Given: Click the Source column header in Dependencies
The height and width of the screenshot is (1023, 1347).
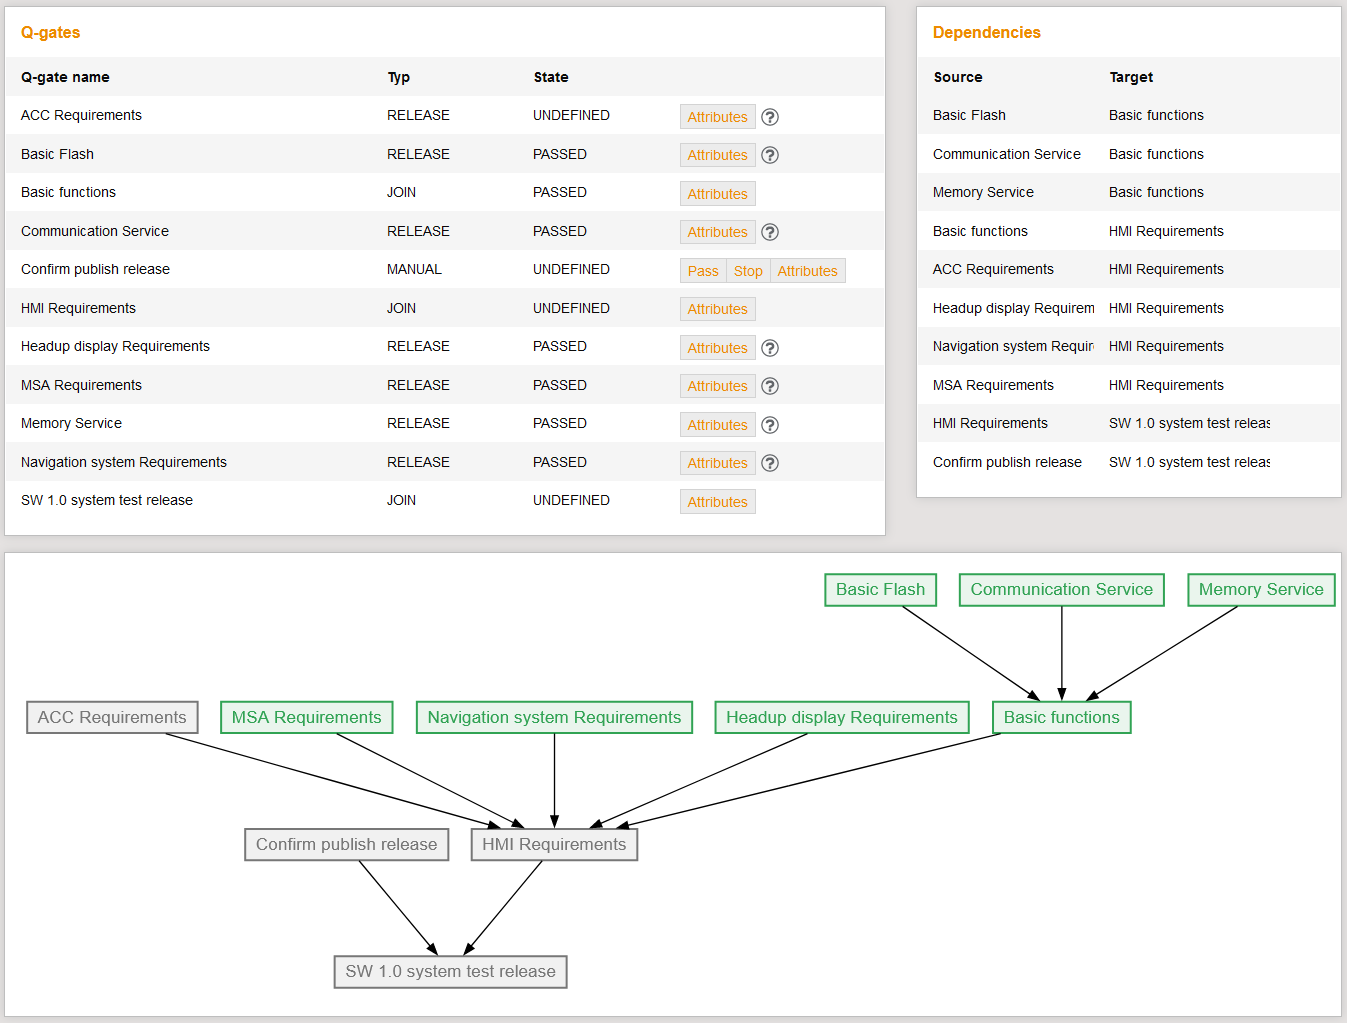Looking at the screenshot, I should point(957,77).
